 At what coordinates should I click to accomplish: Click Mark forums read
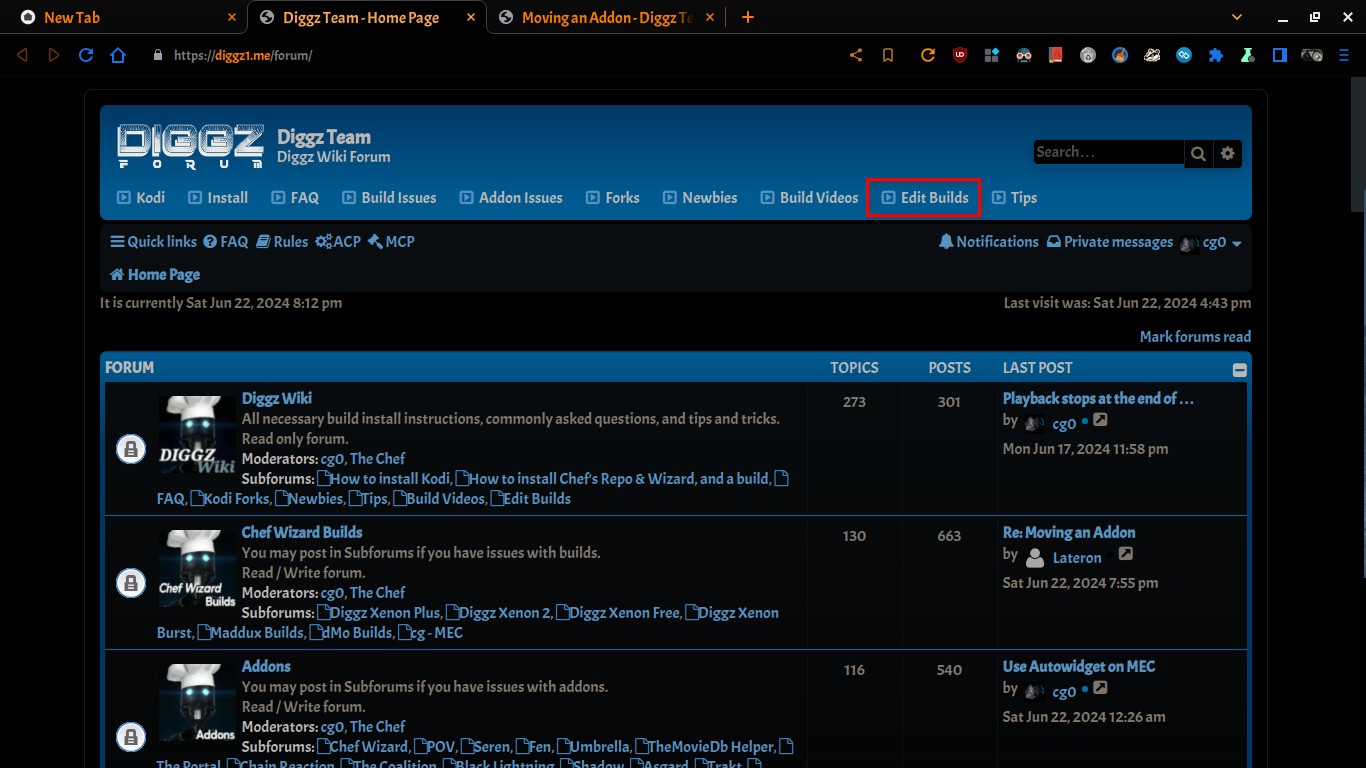(x=1195, y=337)
